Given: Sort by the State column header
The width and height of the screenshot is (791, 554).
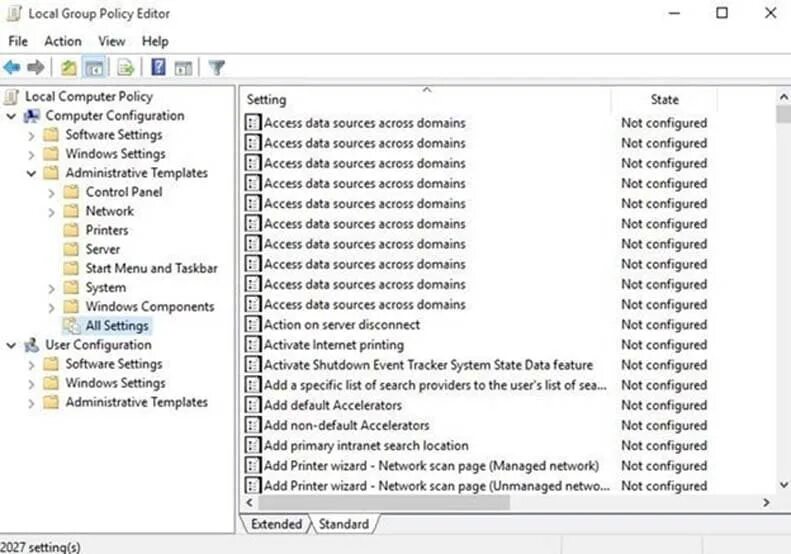Looking at the screenshot, I should tap(664, 100).
